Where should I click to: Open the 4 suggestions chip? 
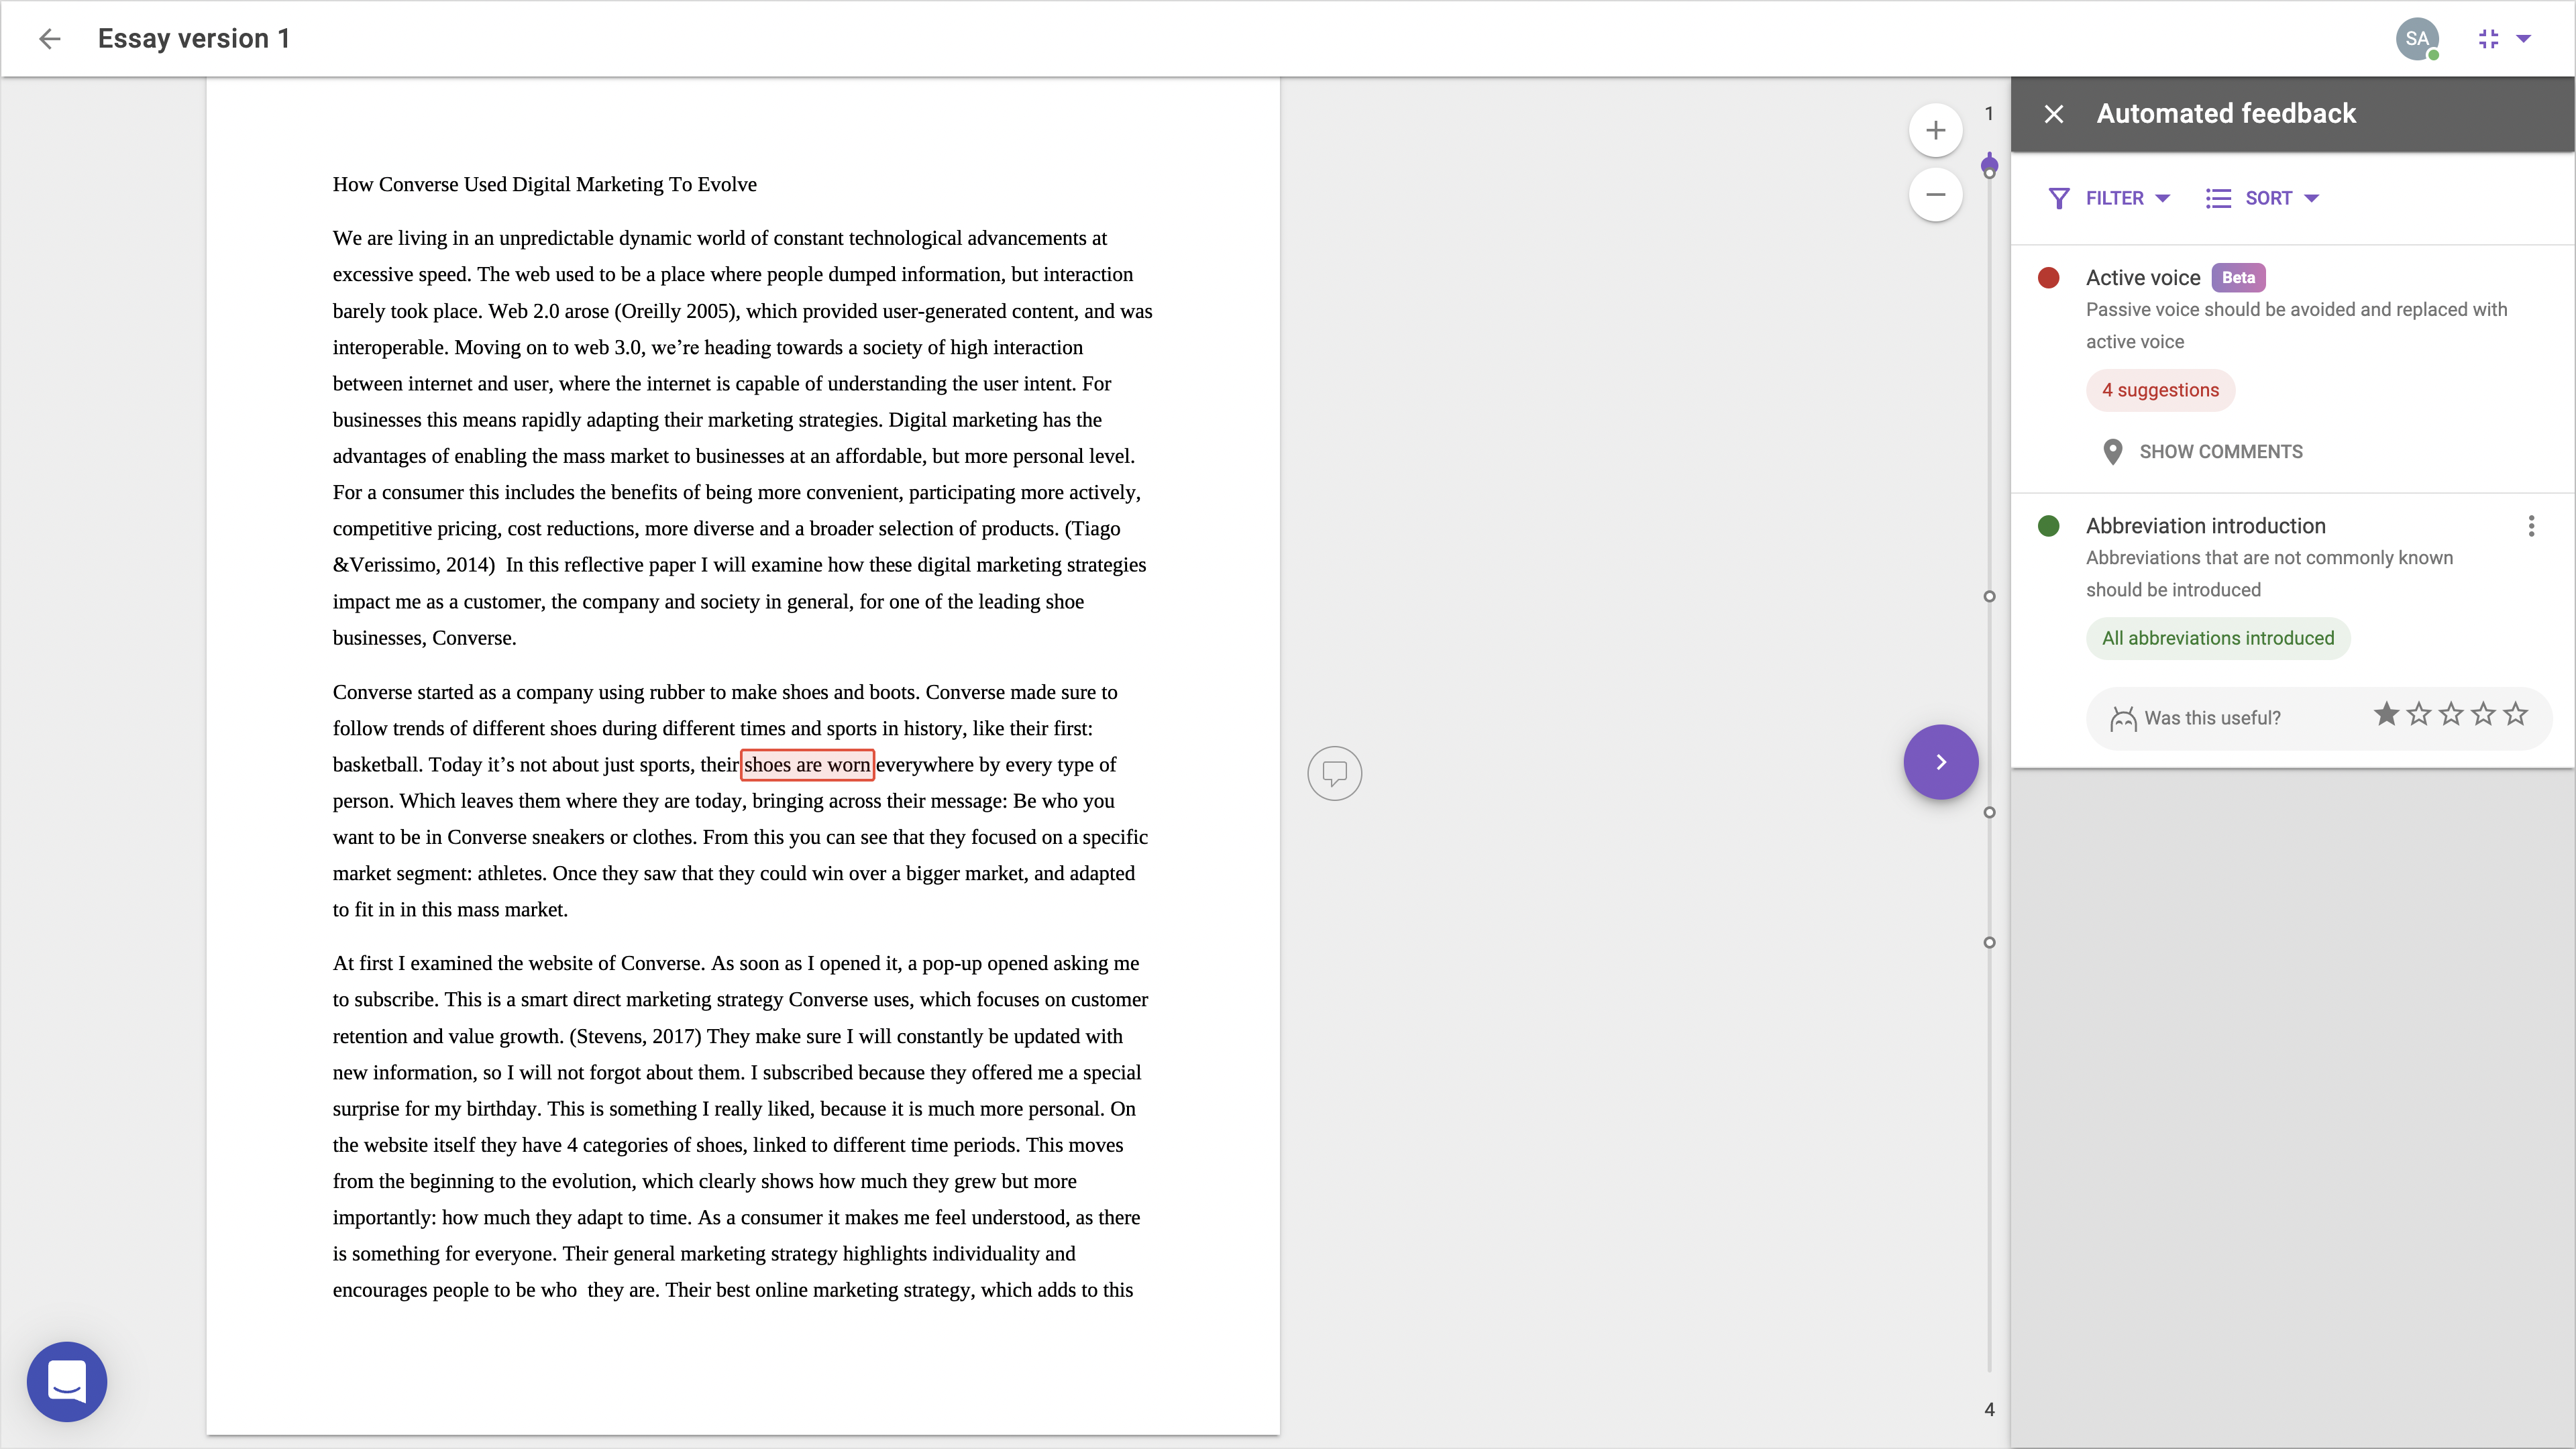tap(2160, 390)
